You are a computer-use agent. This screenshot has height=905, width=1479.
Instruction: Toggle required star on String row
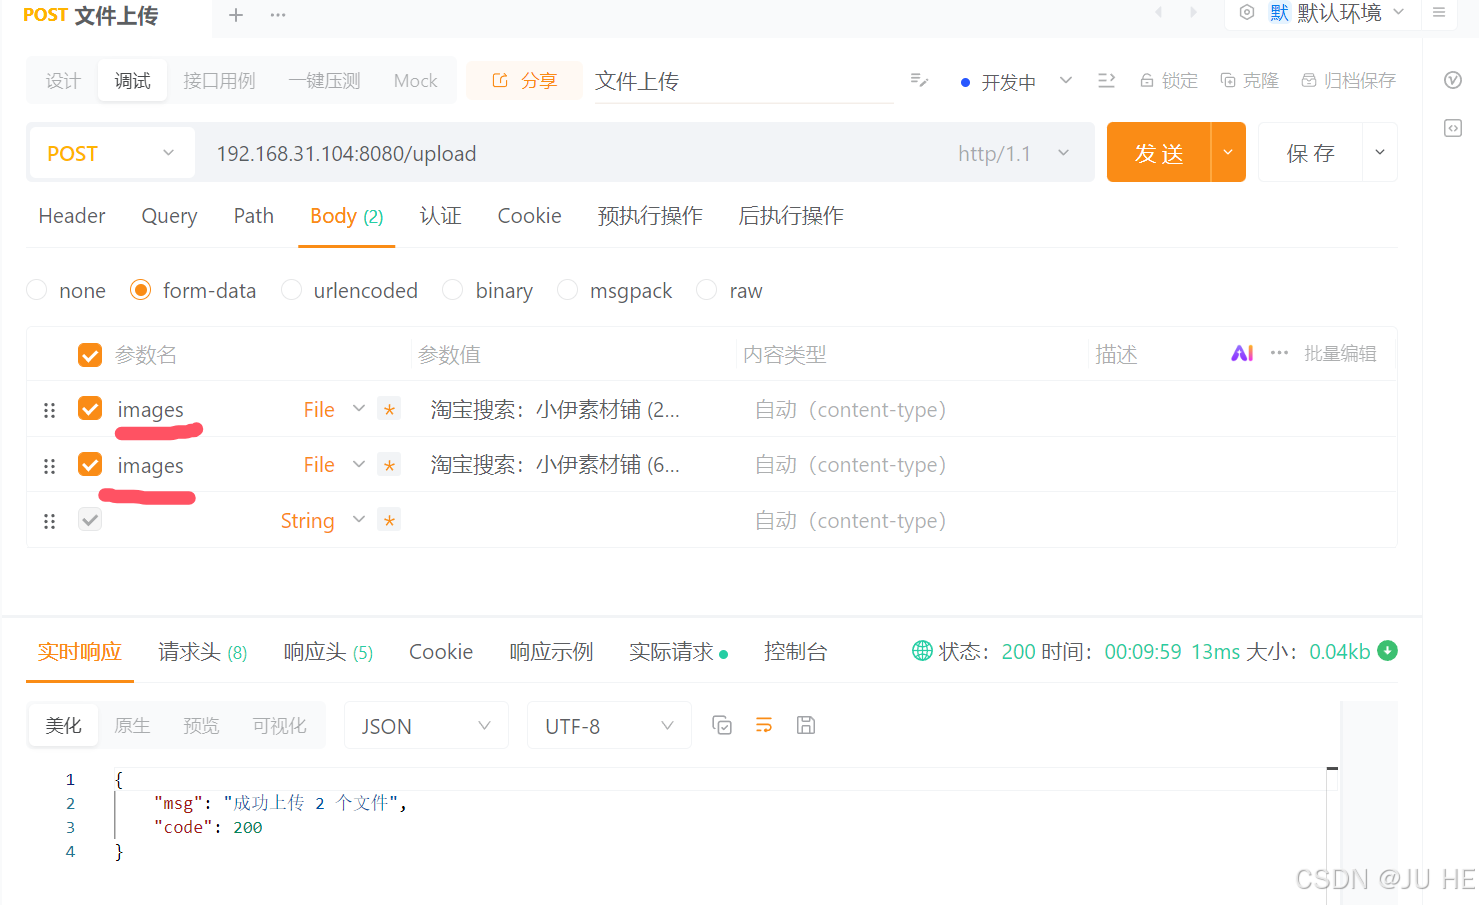pyautogui.click(x=389, y=520)
